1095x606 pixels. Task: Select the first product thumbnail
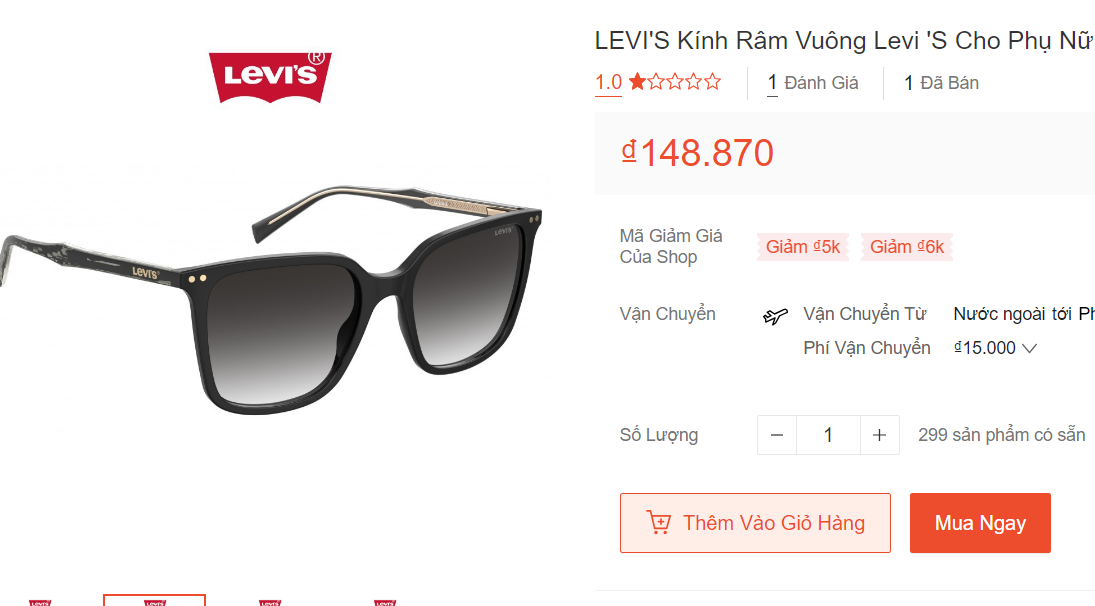coord(40,601)
